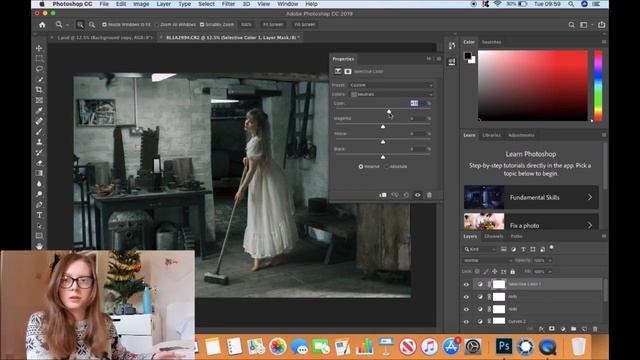640x360 pixels.
Task: Select the Crop tool
Action: (39, 89)
